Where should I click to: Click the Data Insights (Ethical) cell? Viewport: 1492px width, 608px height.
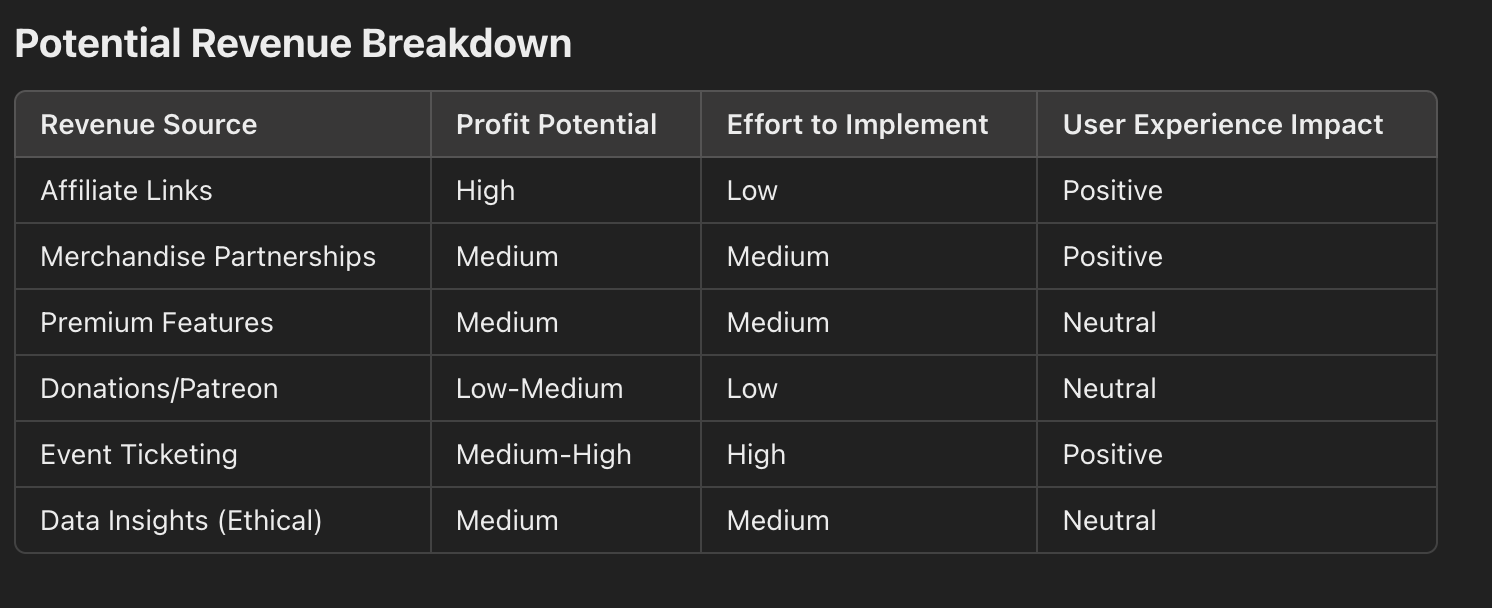pyautogui.click(x=181, y=521)
